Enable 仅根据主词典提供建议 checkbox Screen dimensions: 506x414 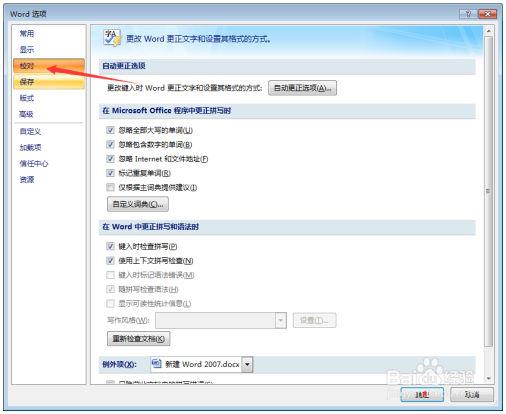(110, 187)
